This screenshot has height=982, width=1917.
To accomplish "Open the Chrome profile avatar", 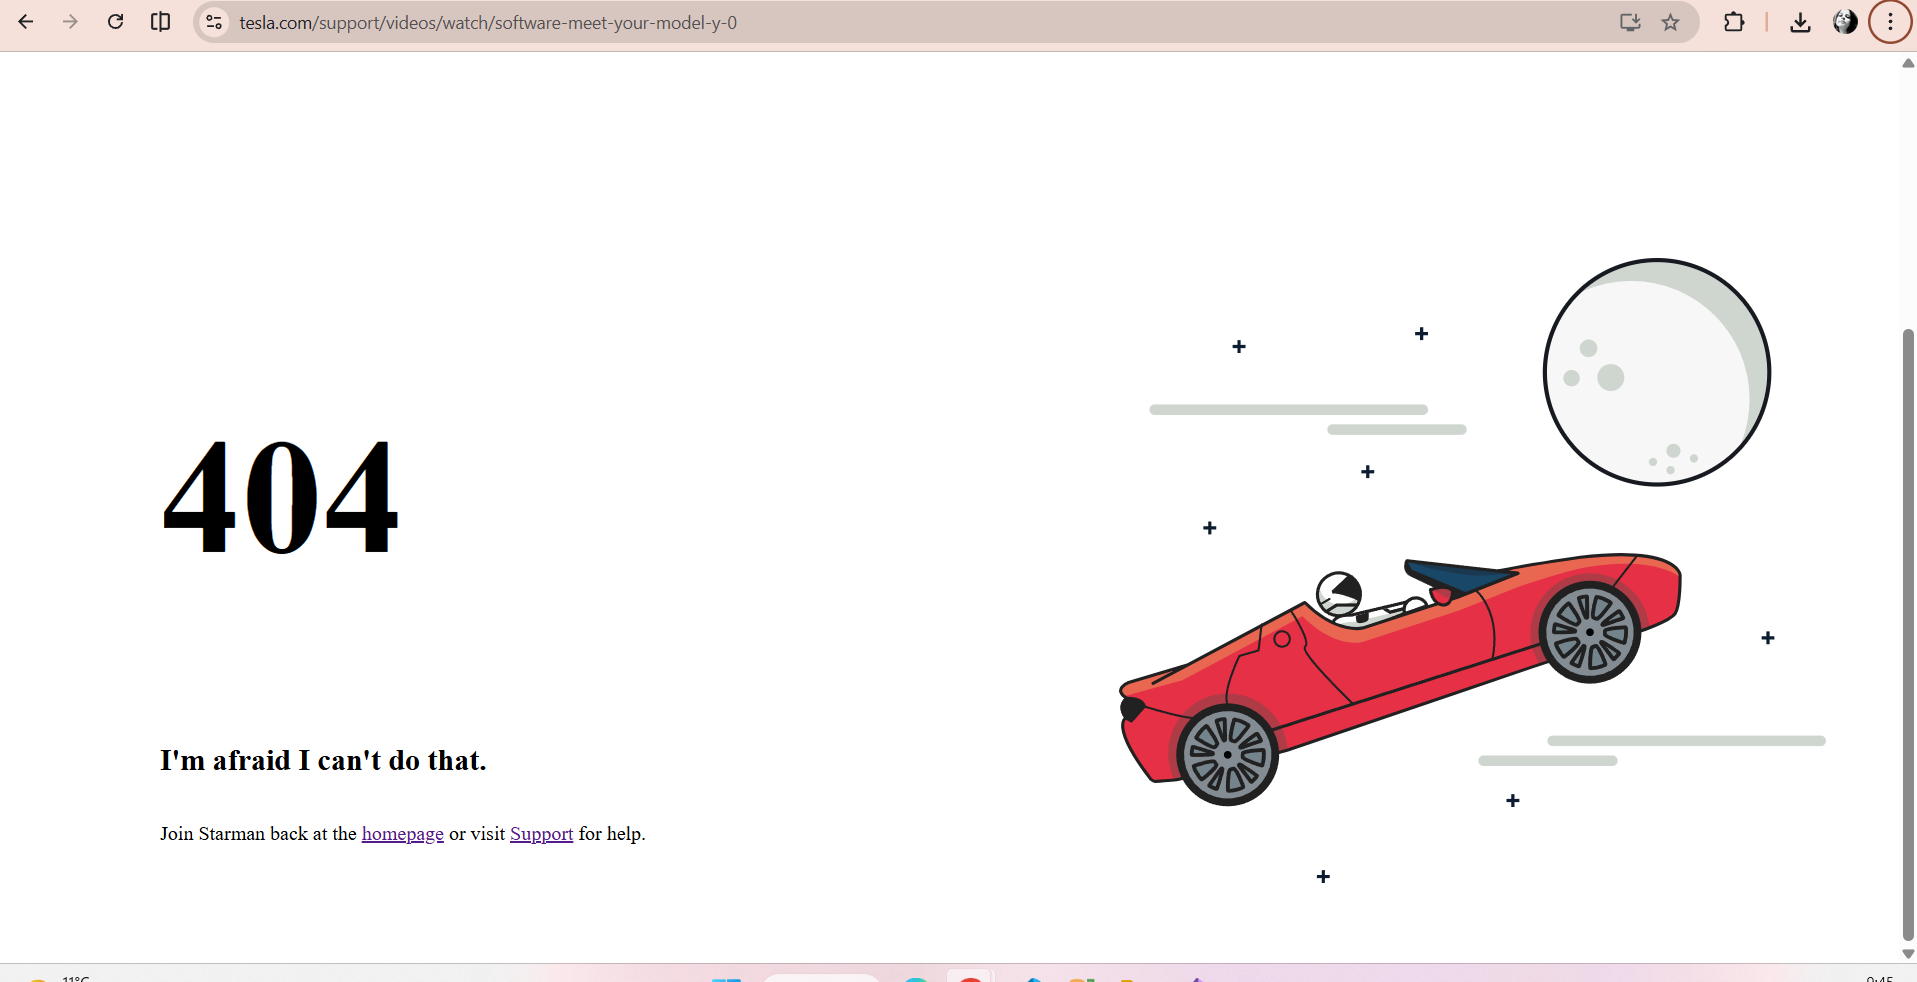I will point(1845,22).
